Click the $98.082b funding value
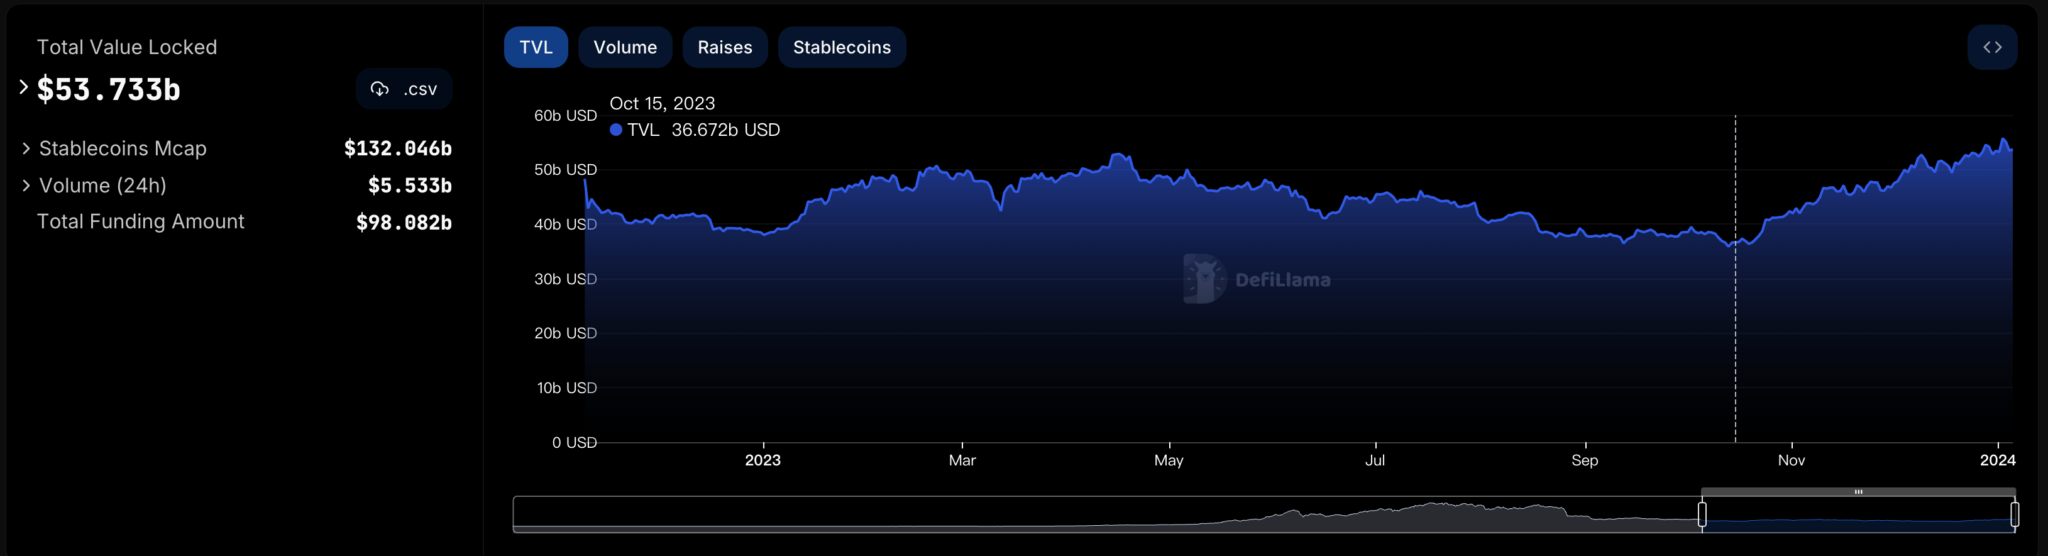Image resolution: width=2048 pixels, height=556 pixels. pyautogui.click(x=404, y=222)
